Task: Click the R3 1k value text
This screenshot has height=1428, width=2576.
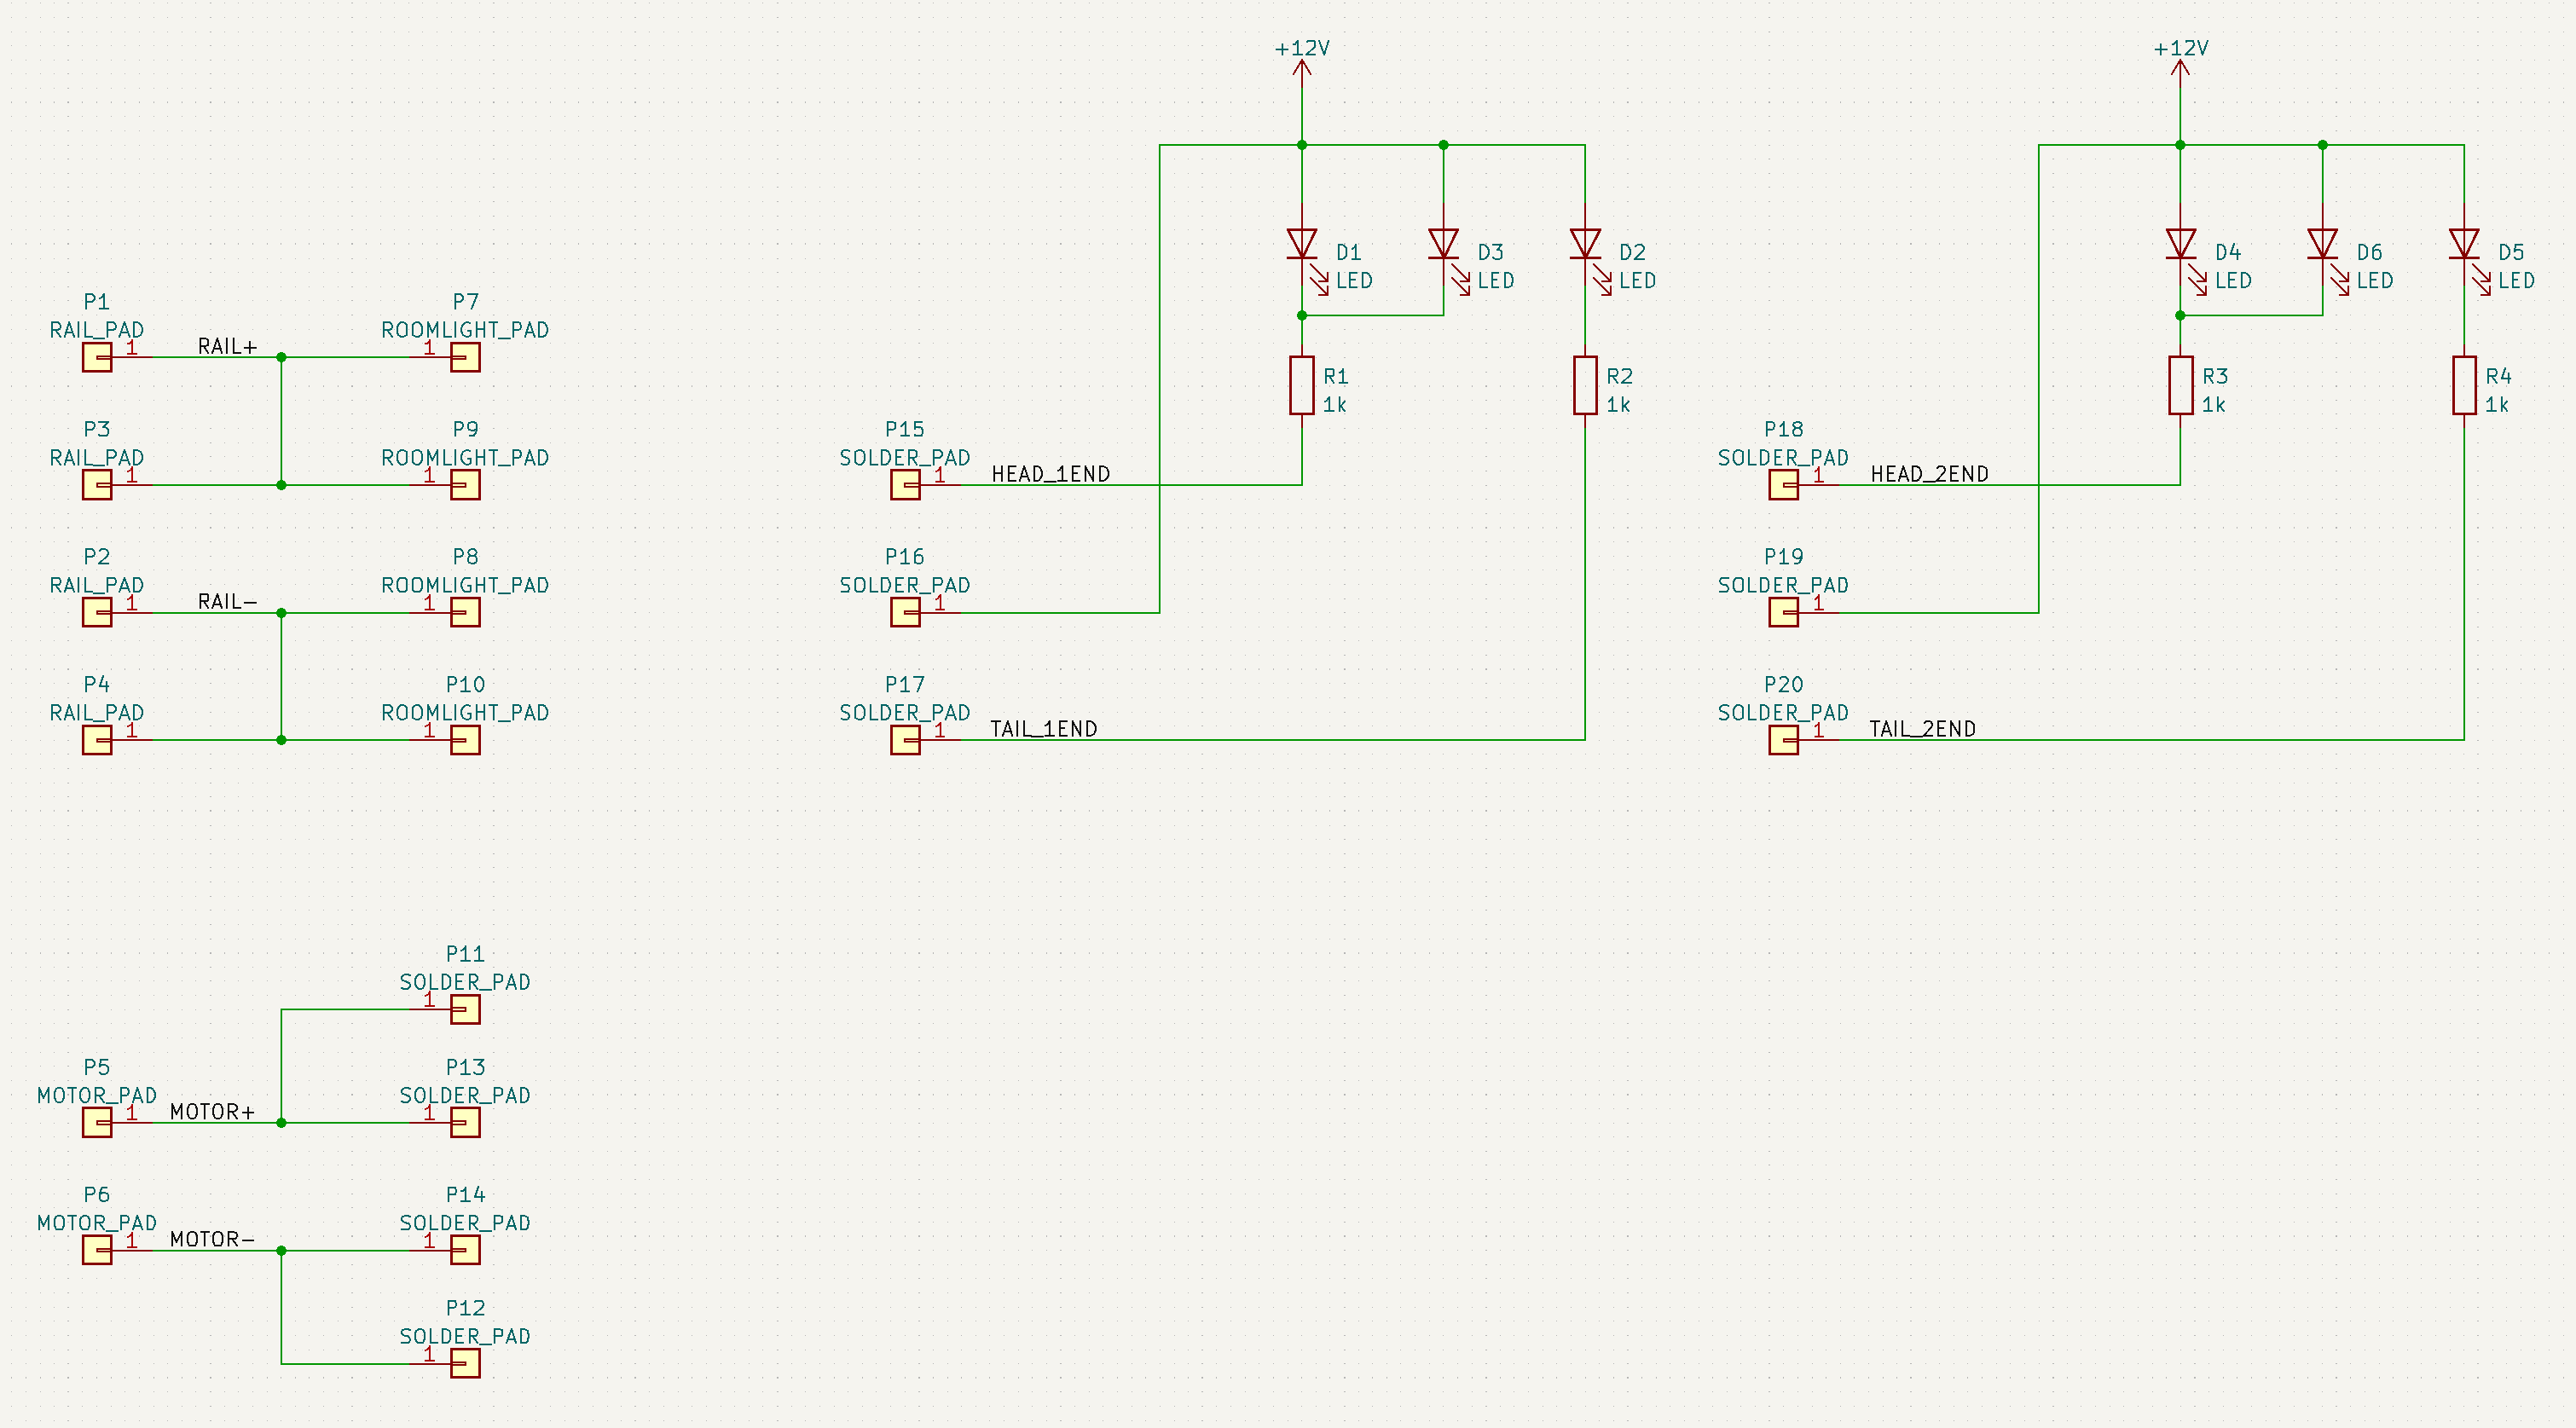Action: pos(2213,405)
